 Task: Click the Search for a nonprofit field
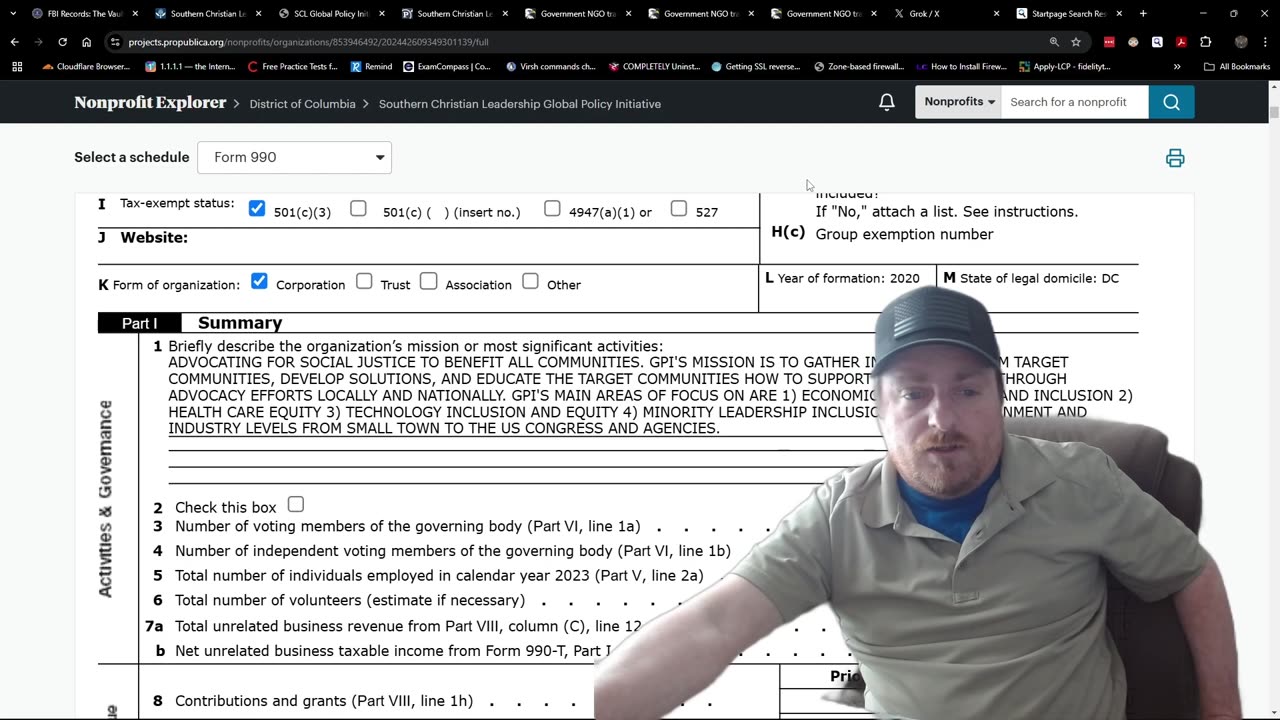click(1075, 102)
